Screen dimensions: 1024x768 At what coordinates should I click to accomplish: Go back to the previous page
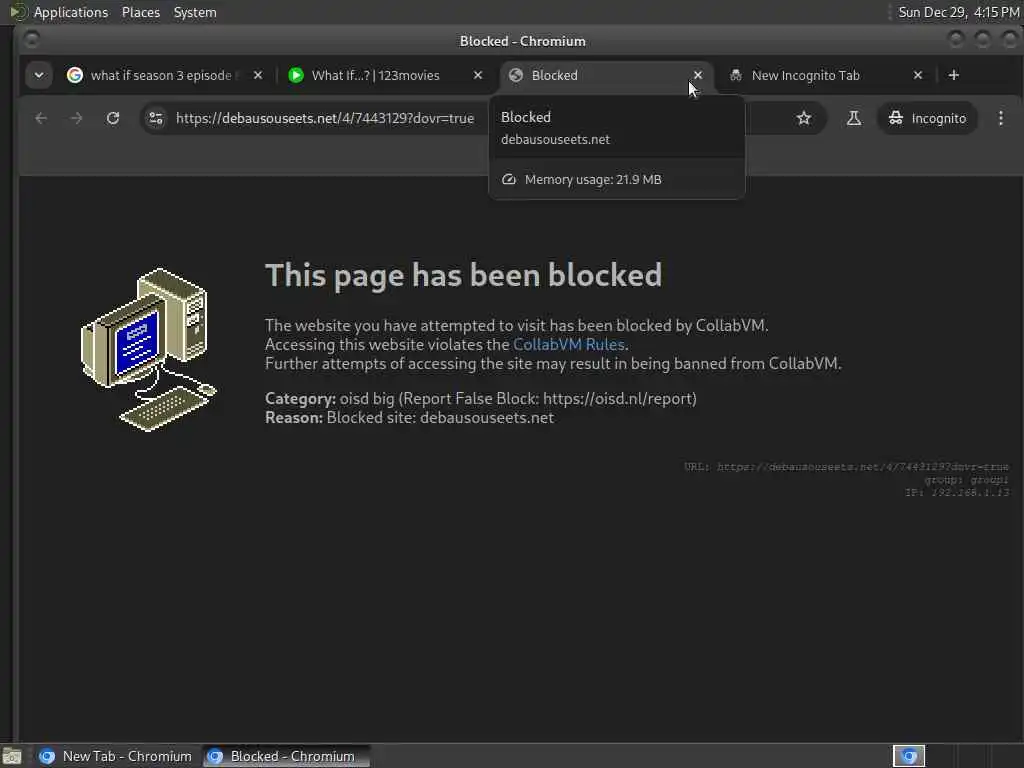point(41,118)
